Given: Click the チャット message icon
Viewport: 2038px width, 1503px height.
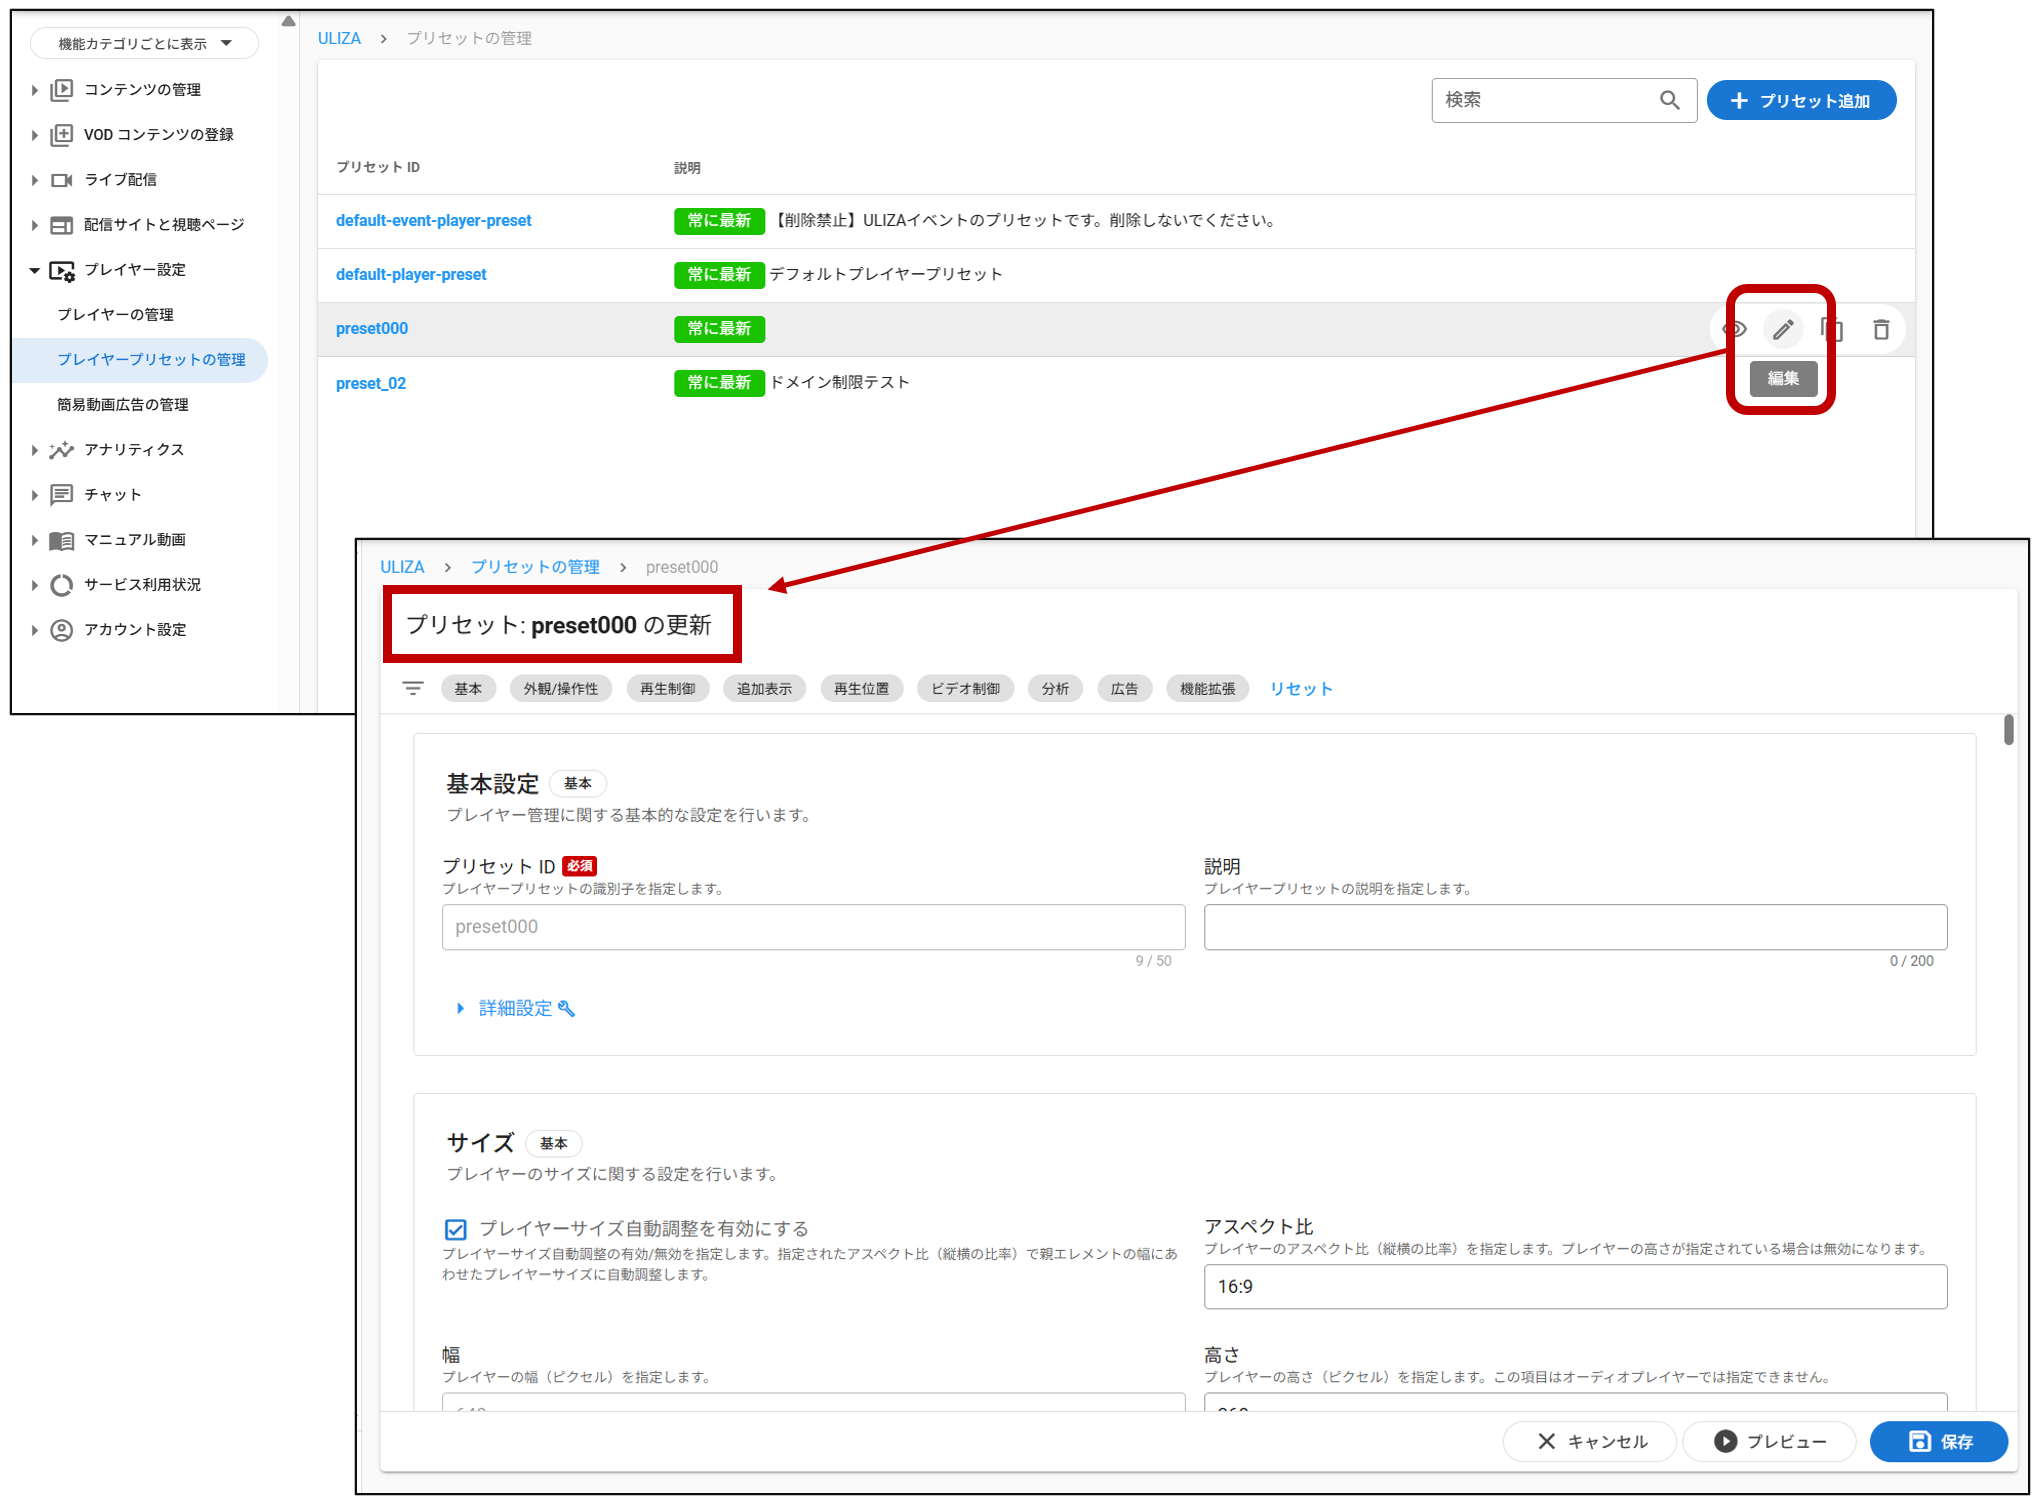Looking at the screenshot, I should 62,495.
